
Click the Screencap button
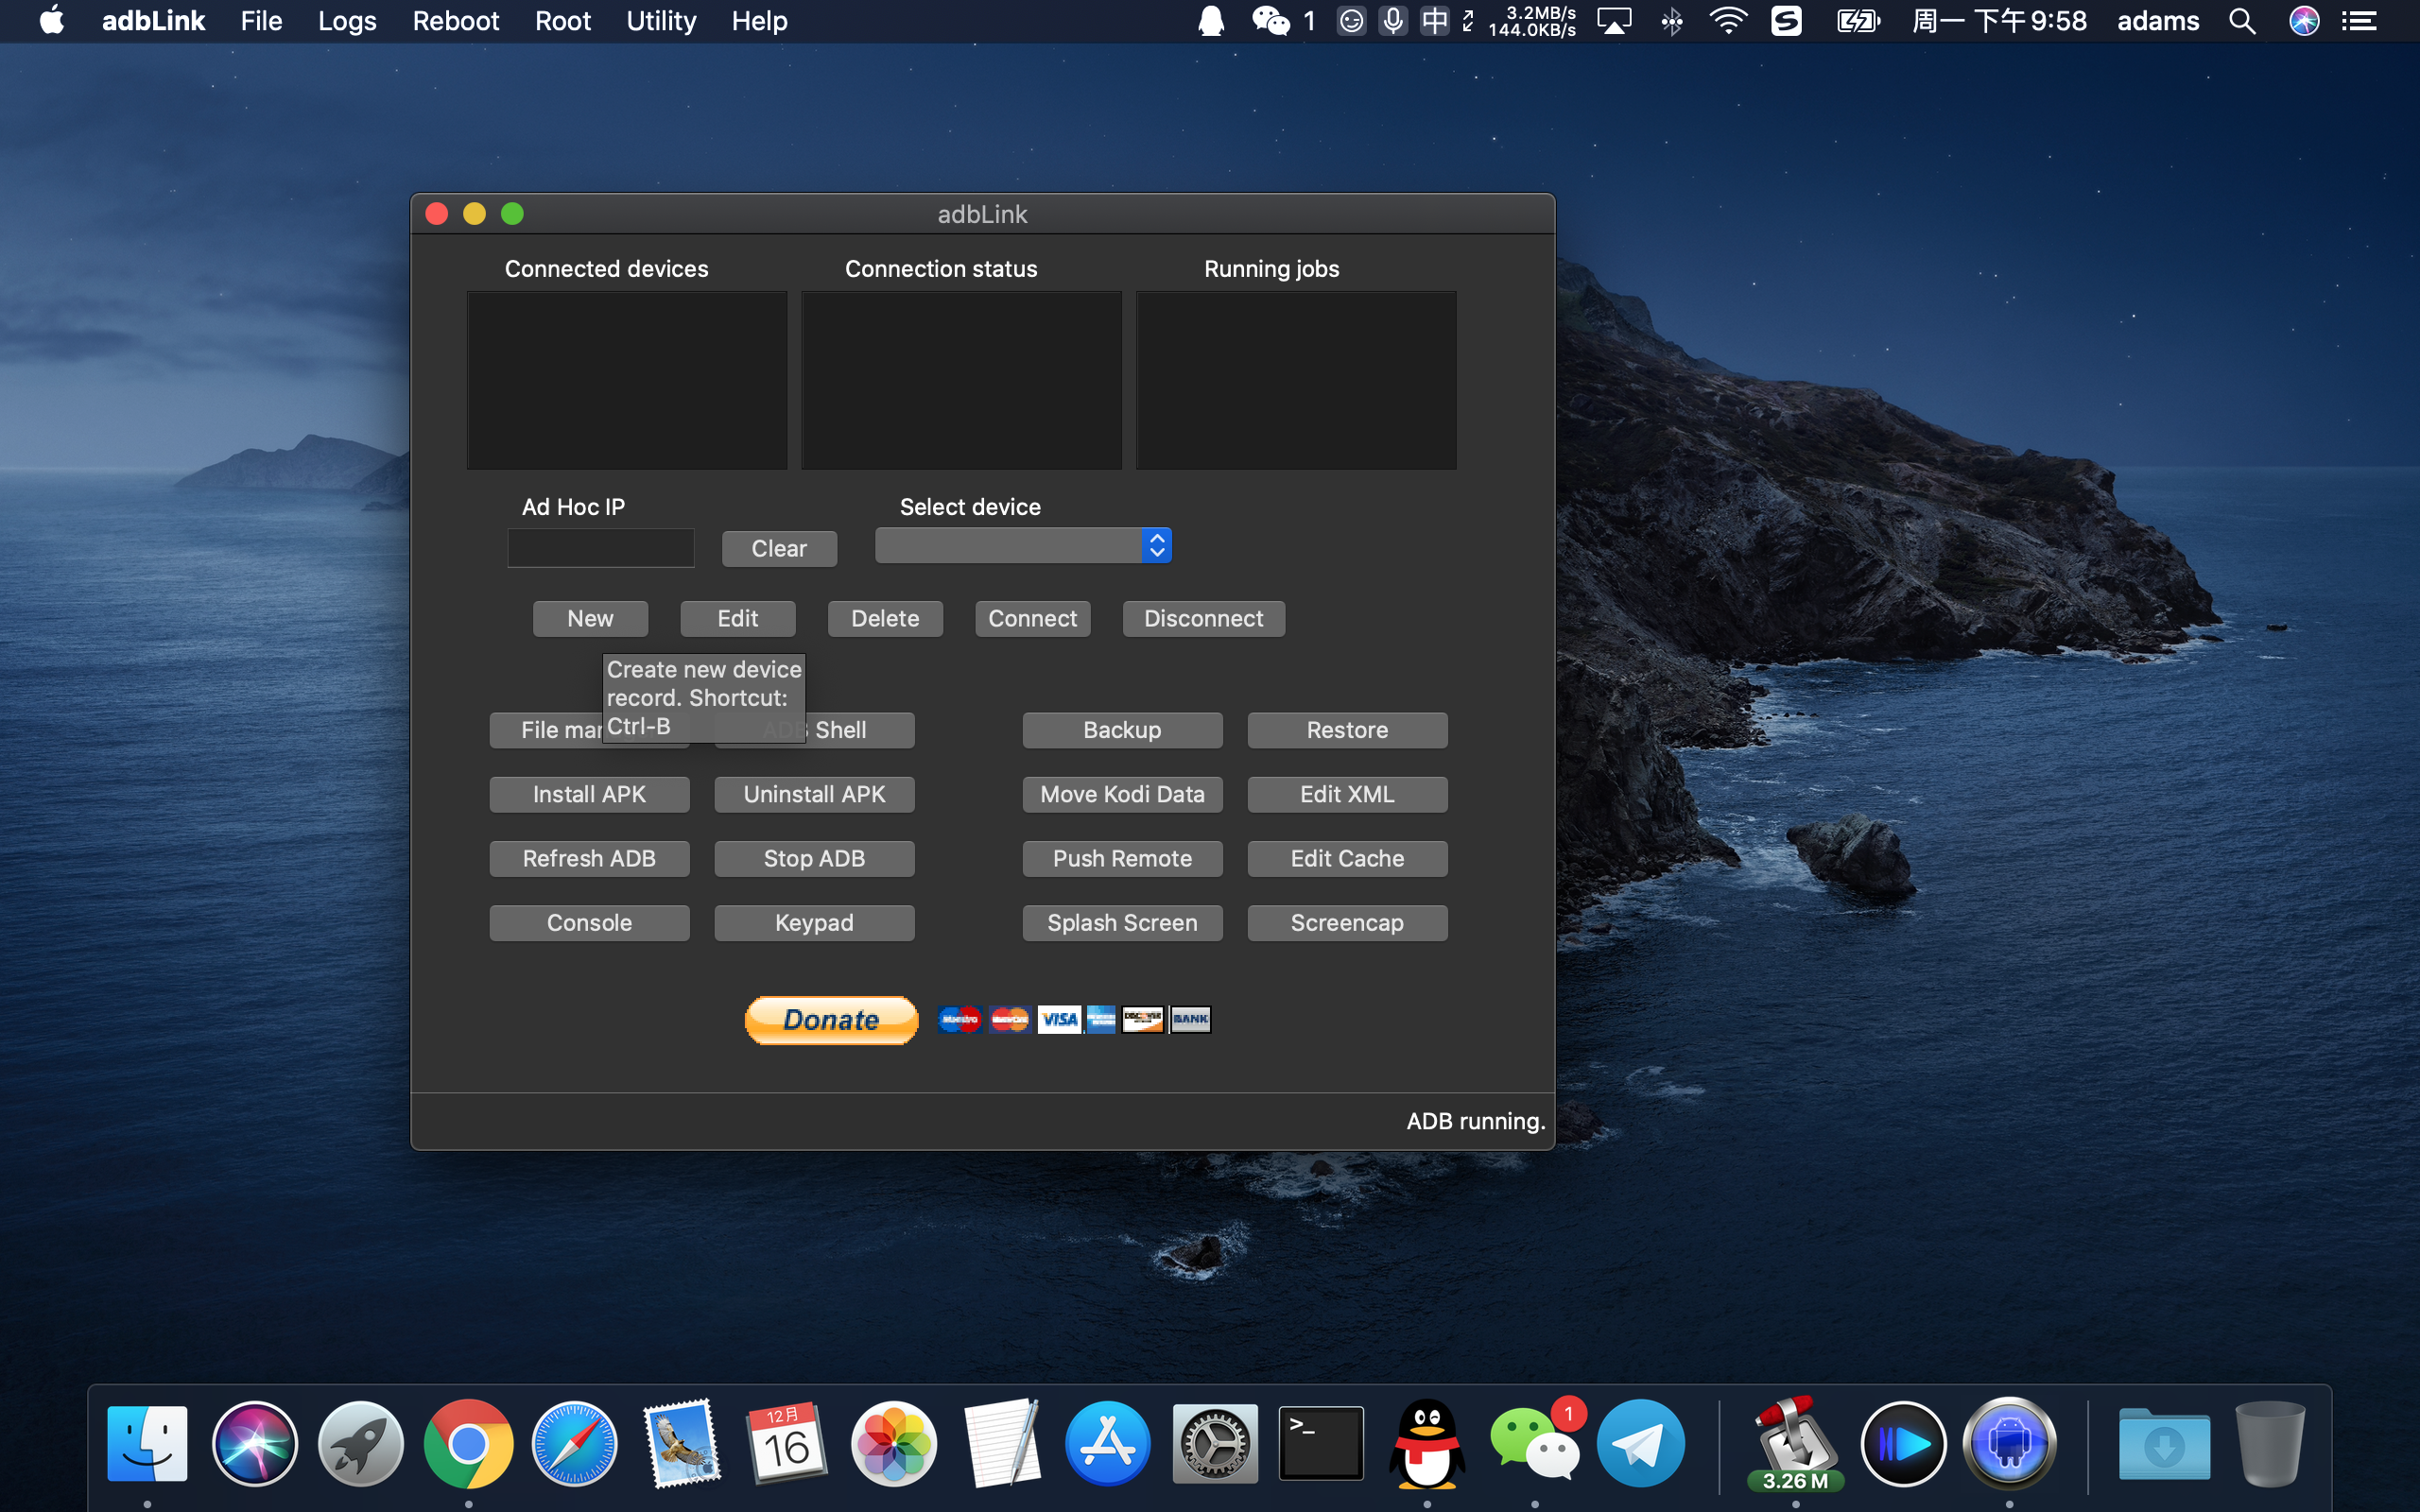pyautogui.click(x=1346, y=923)
